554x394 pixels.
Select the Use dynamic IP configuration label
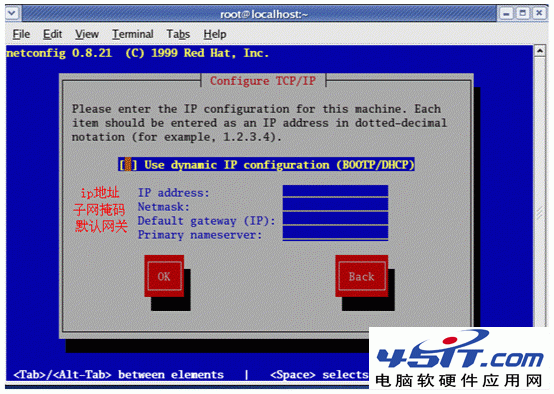pos(279,165)
